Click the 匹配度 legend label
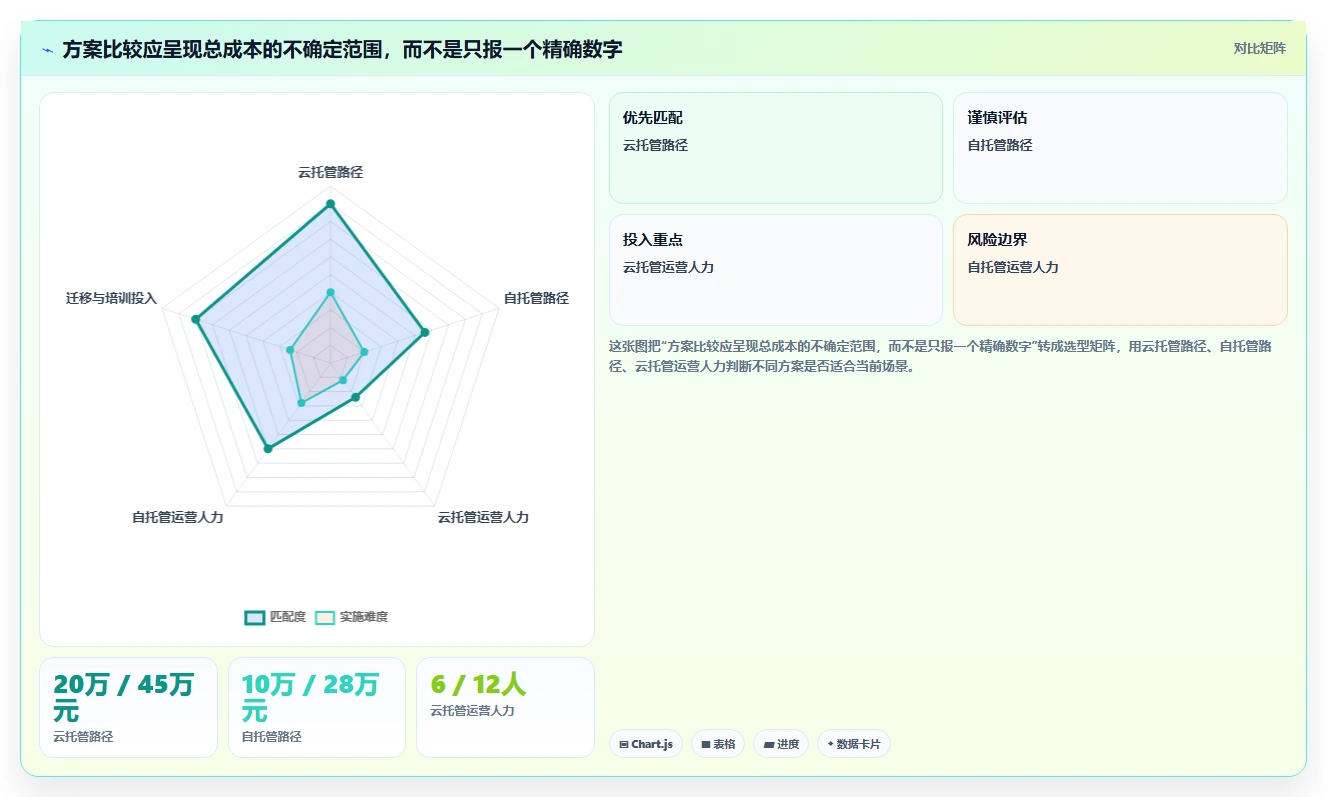Screen dimensions: 1327x797 coord(288,617)
